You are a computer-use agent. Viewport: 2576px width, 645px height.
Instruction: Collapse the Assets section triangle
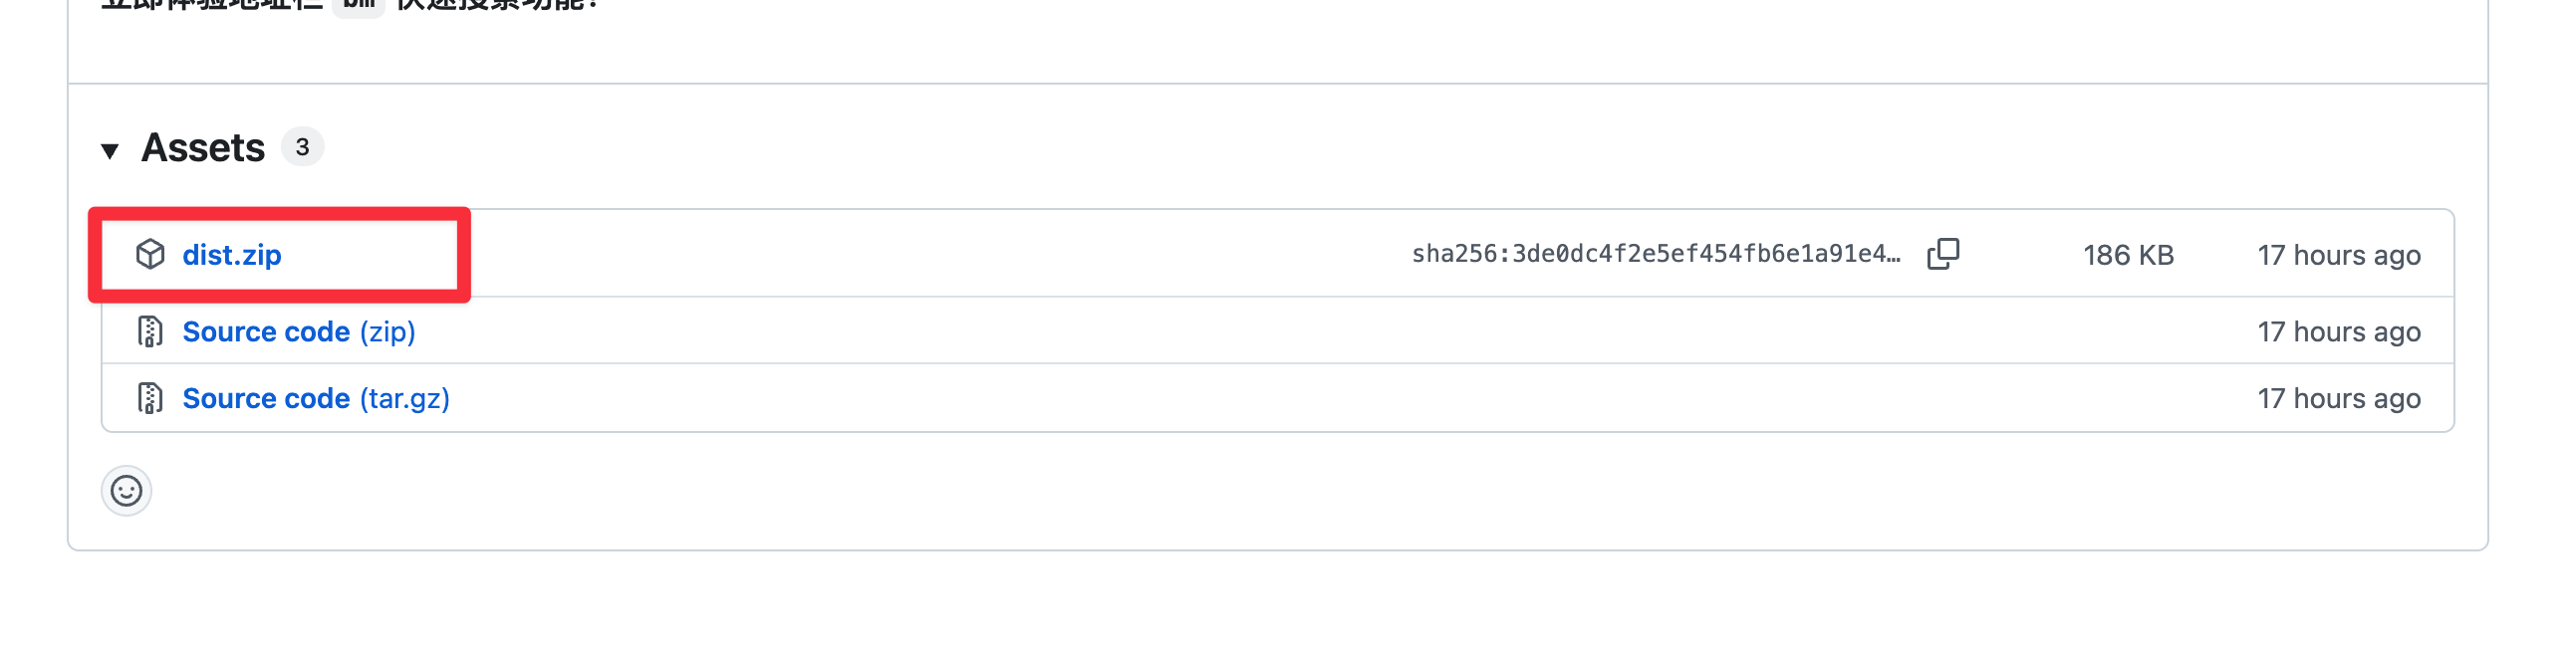pyautogui.click(x=110, y=150)
